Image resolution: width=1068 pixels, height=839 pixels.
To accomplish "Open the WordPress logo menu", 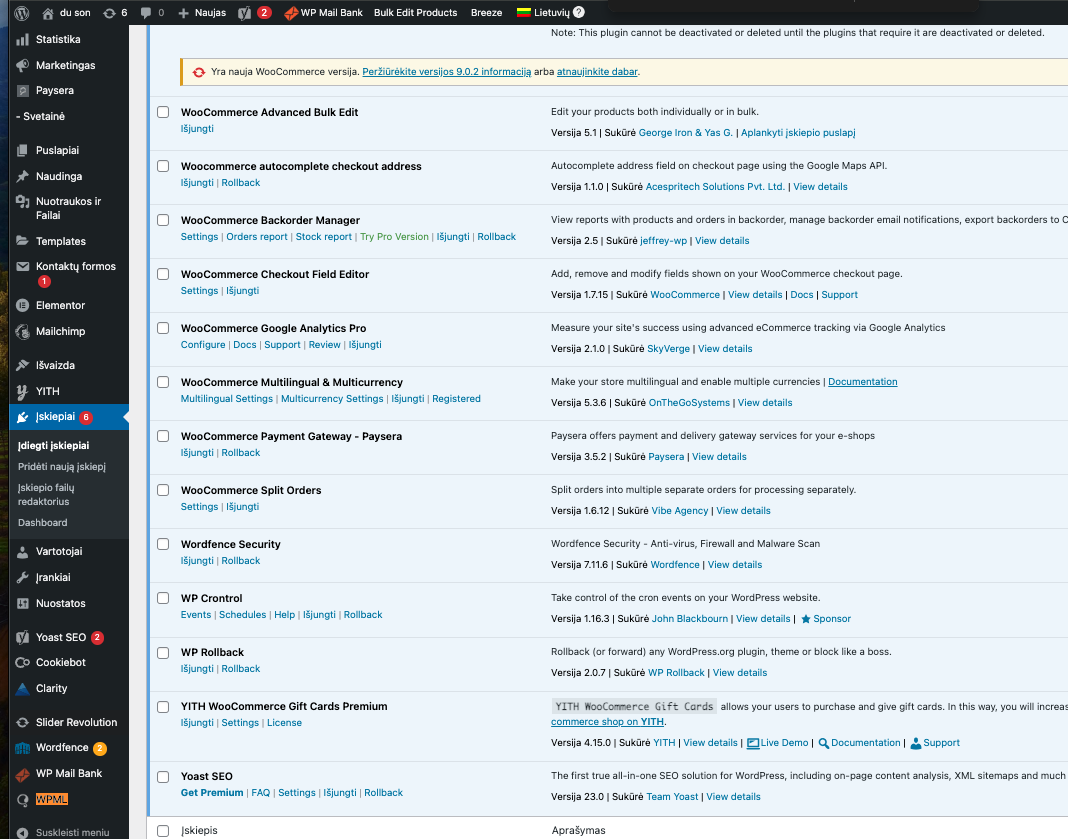I will coord(22,12).
